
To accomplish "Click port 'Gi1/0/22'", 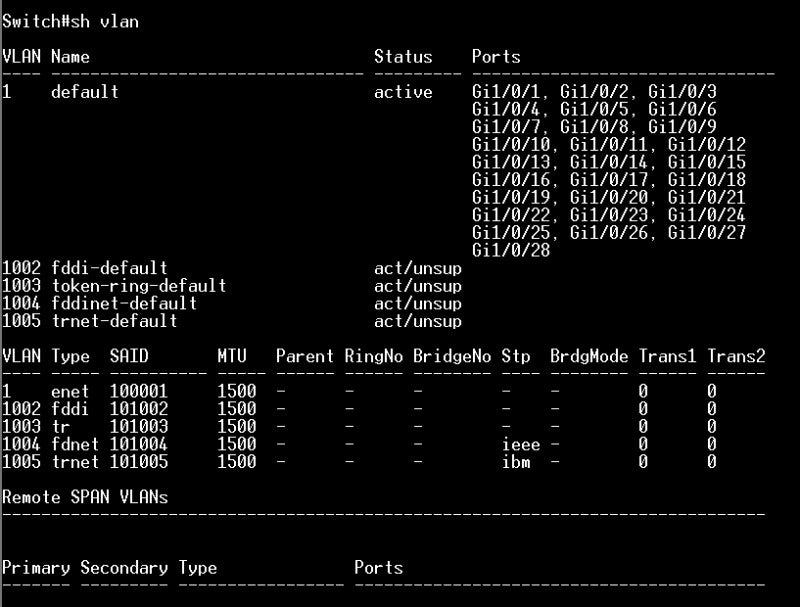I will click(x=511, y=215).
